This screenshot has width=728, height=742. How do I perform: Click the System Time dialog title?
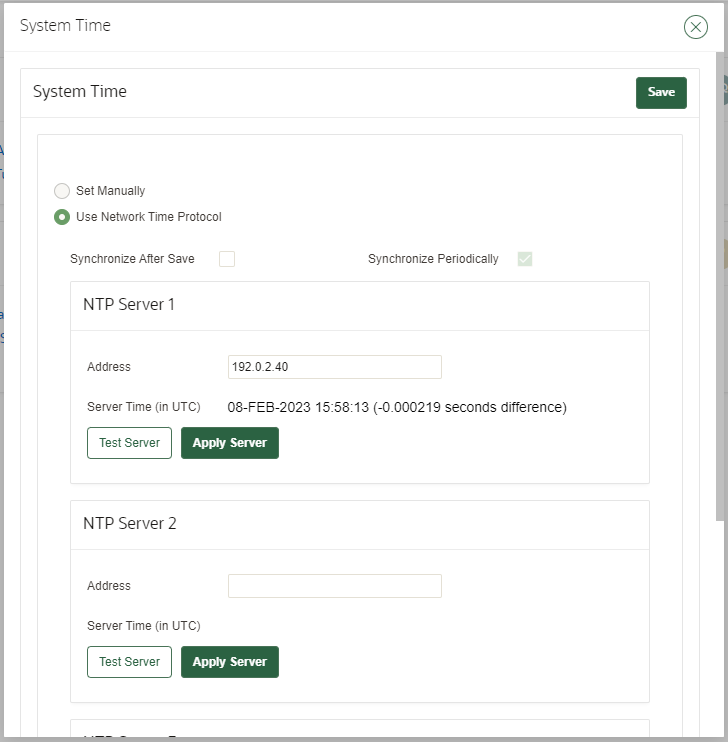click(x=65, y=26)
